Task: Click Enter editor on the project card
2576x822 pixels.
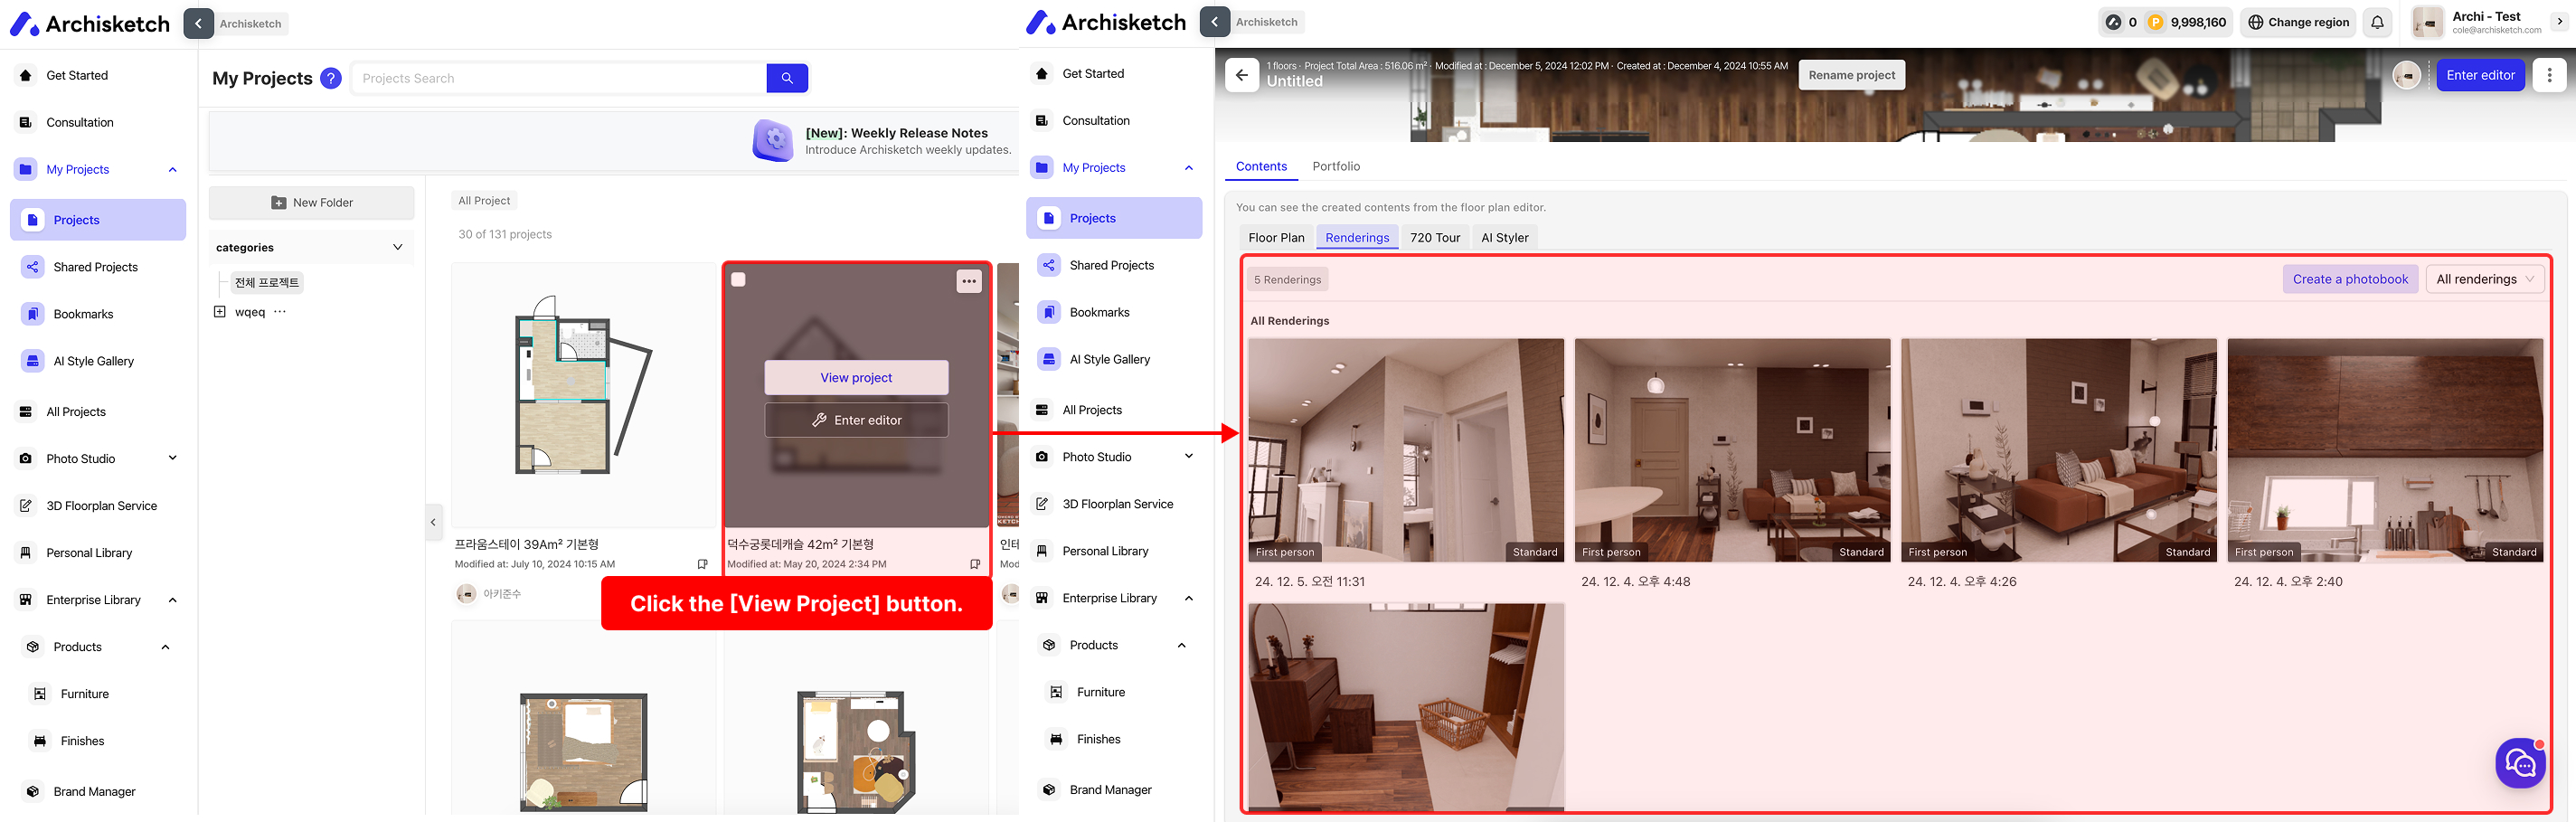Action: coord(856,420)
